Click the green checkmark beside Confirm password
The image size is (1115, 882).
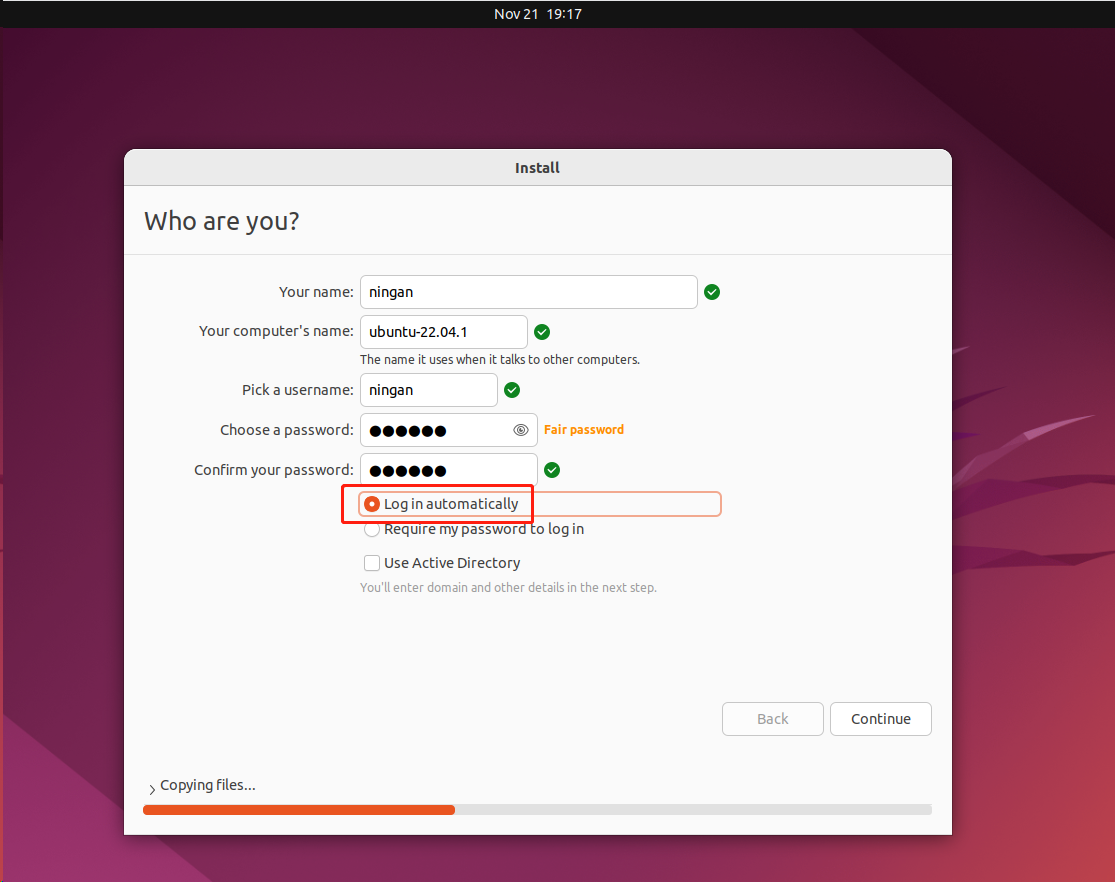(552, 470)
